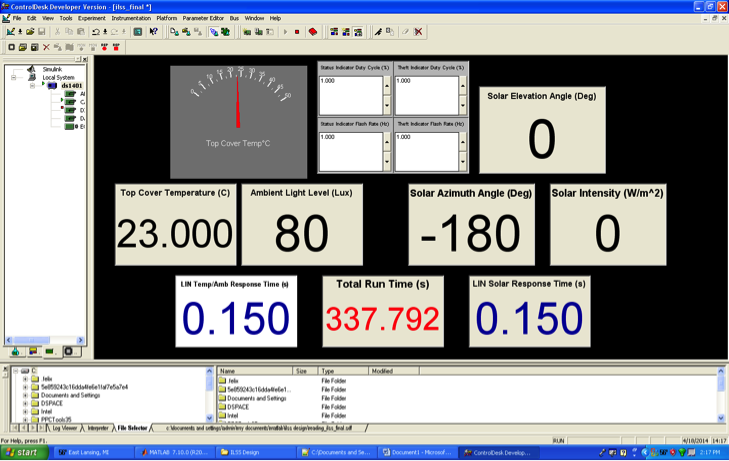This screenshot has height=461, width=729.
Task: Increase Status Indicator Flash Rate with up arrow
Action: (x=387, y=142)
